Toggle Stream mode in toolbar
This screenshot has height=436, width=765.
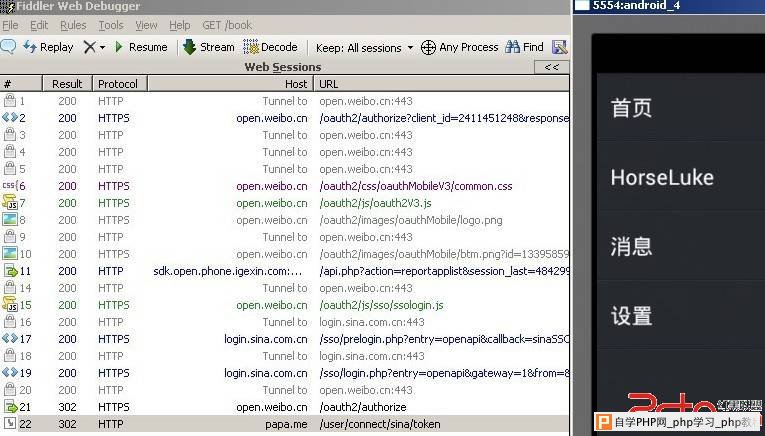tap(208, 47)
